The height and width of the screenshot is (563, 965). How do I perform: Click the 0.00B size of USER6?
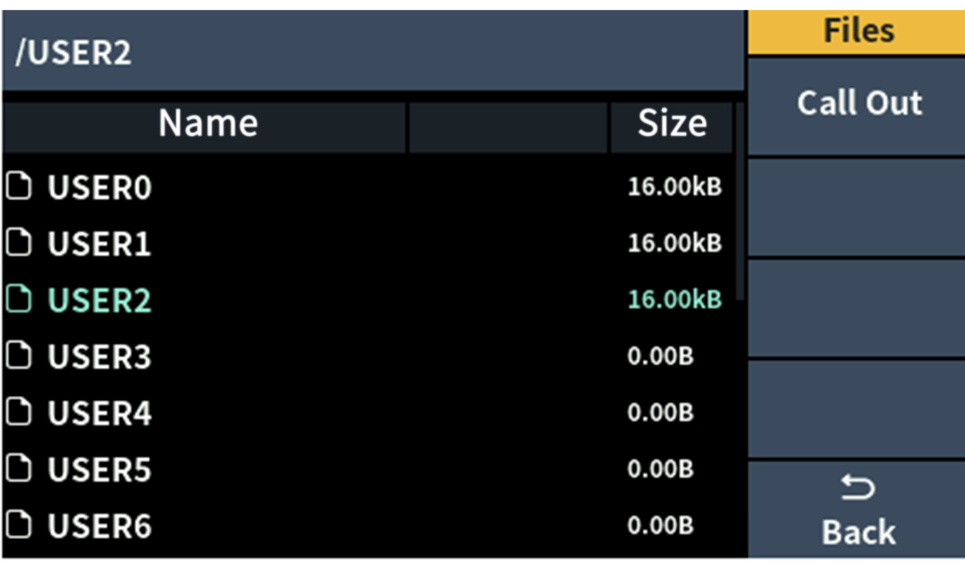pos(660,525)
